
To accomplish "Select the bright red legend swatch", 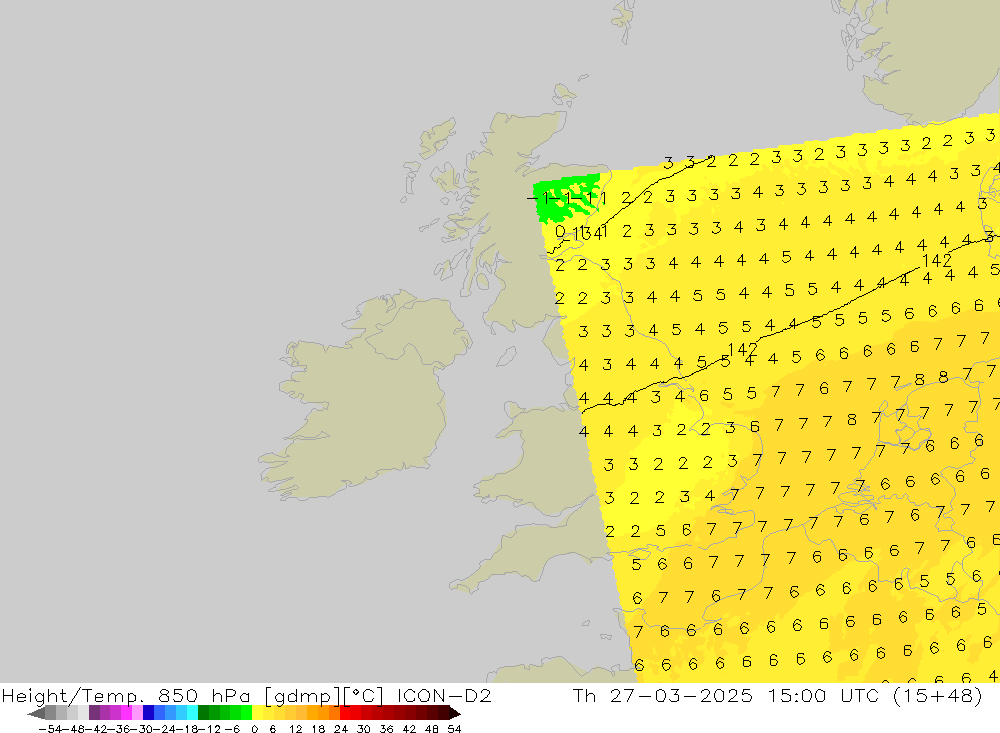I will tap(345, 713).
